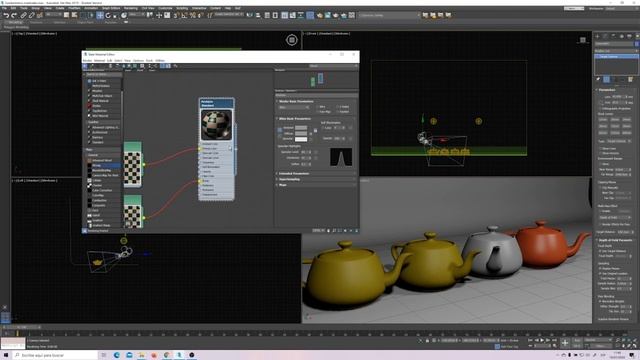
Task: Open the Display tab in command panel
Action: pos(629,36)
